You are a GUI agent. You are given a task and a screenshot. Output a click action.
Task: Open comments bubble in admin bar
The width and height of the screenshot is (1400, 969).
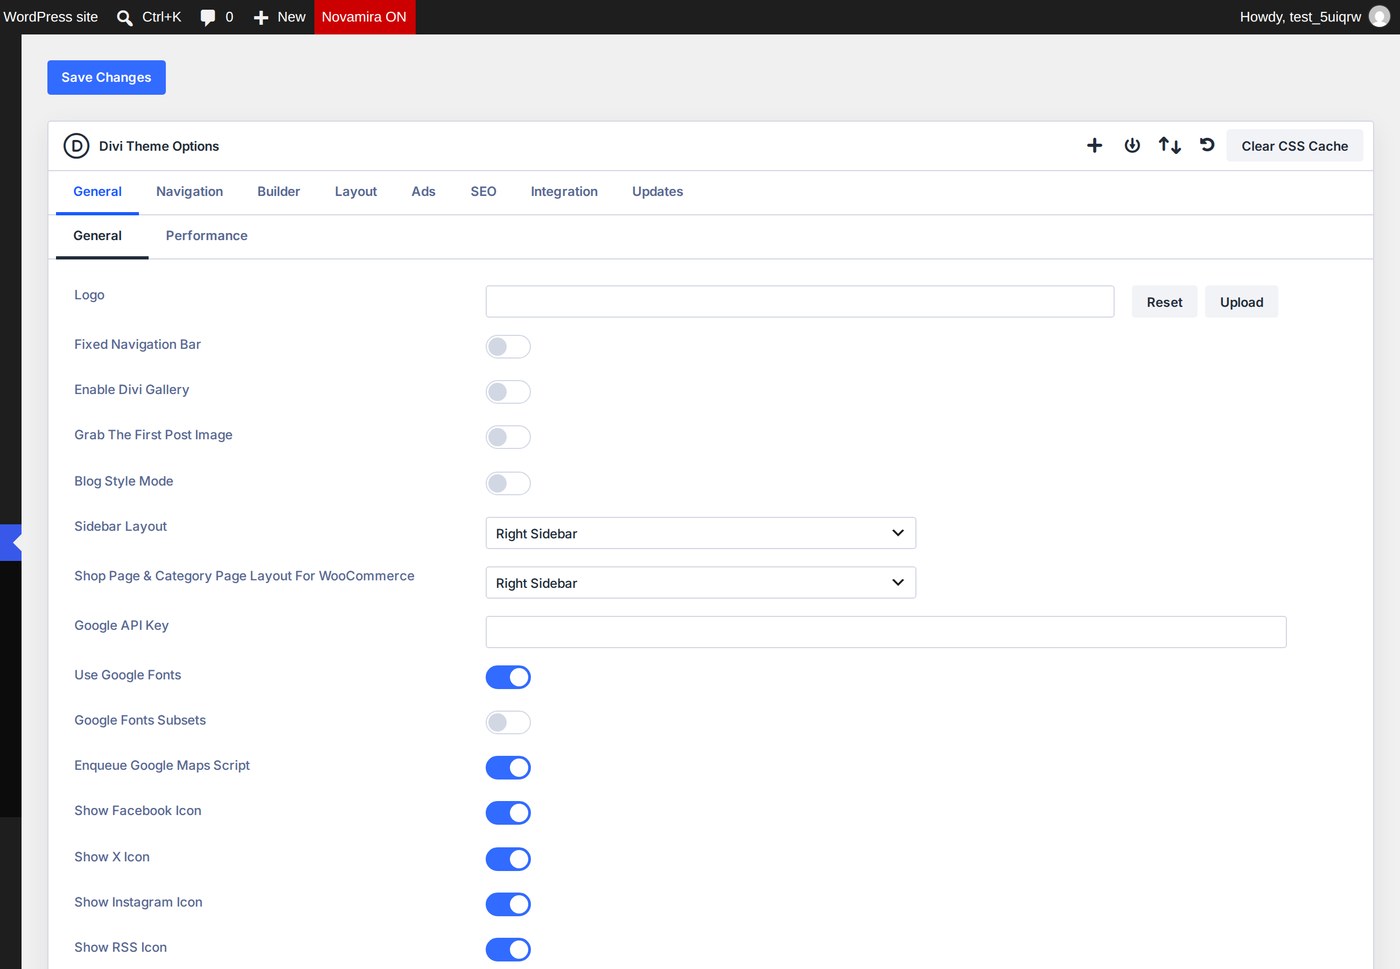(x=208, y=17)
